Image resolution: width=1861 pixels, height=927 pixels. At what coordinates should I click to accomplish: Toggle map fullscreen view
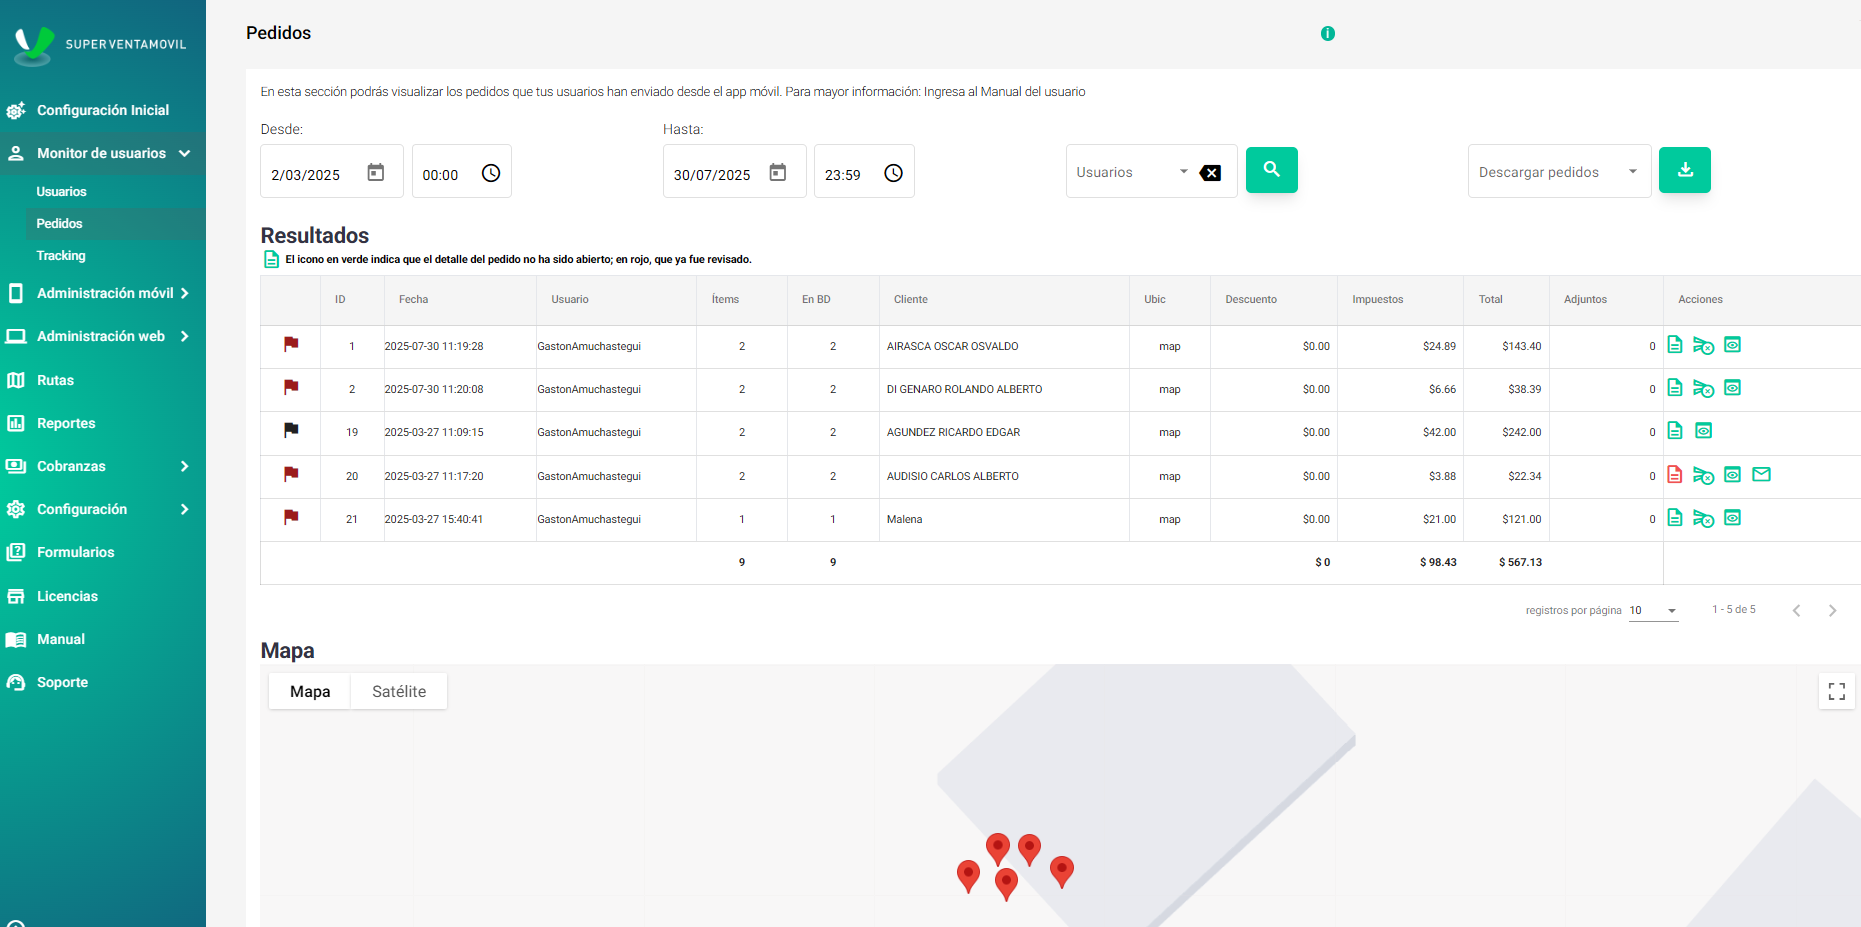coord(1837,691)
